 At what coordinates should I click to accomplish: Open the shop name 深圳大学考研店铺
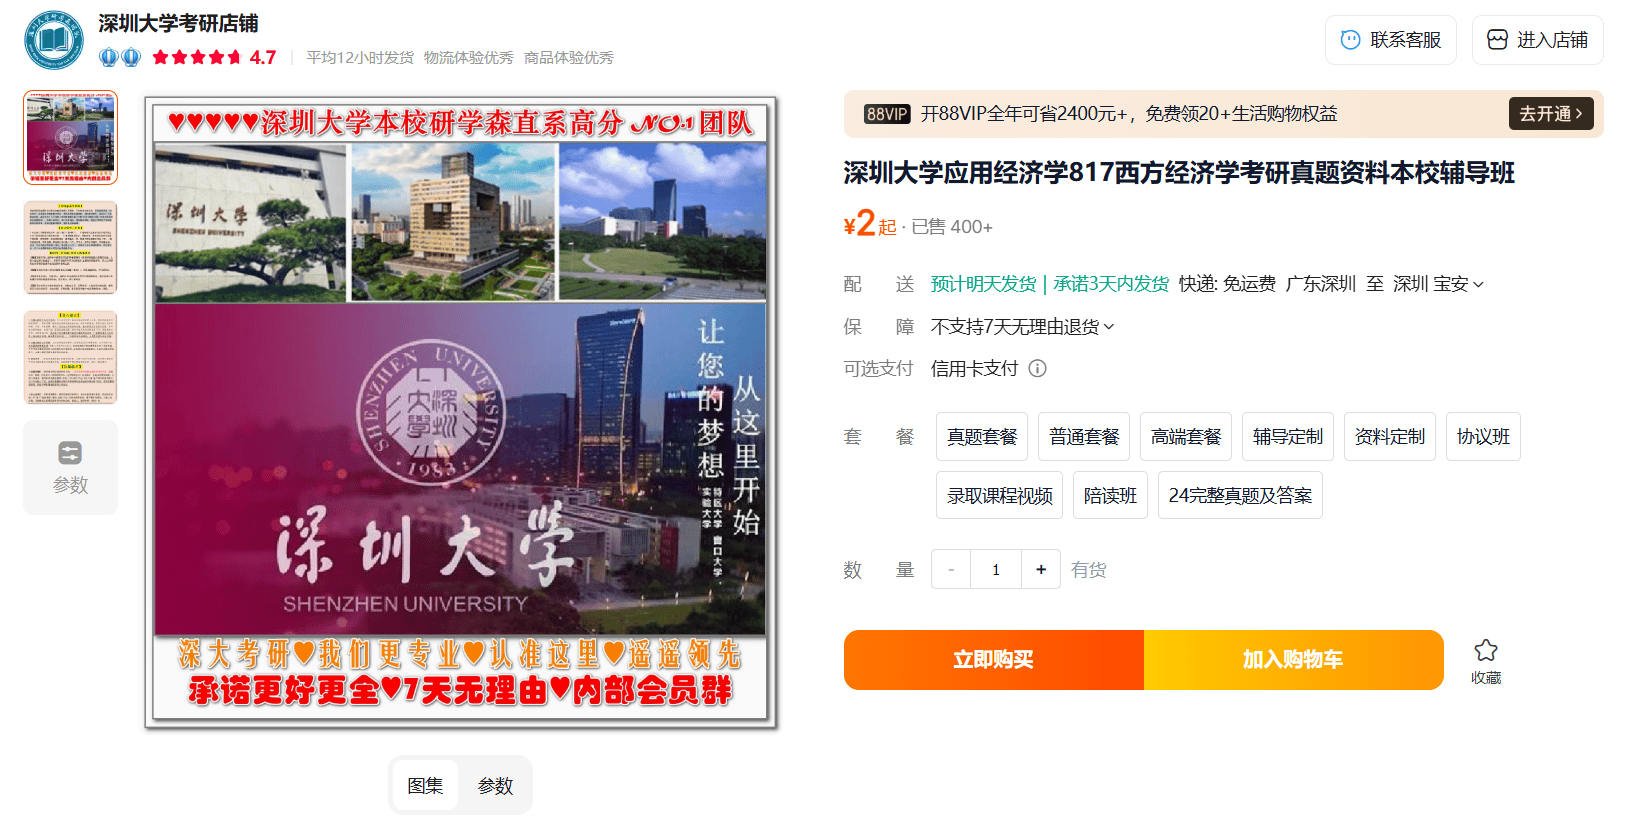point(178,23)
